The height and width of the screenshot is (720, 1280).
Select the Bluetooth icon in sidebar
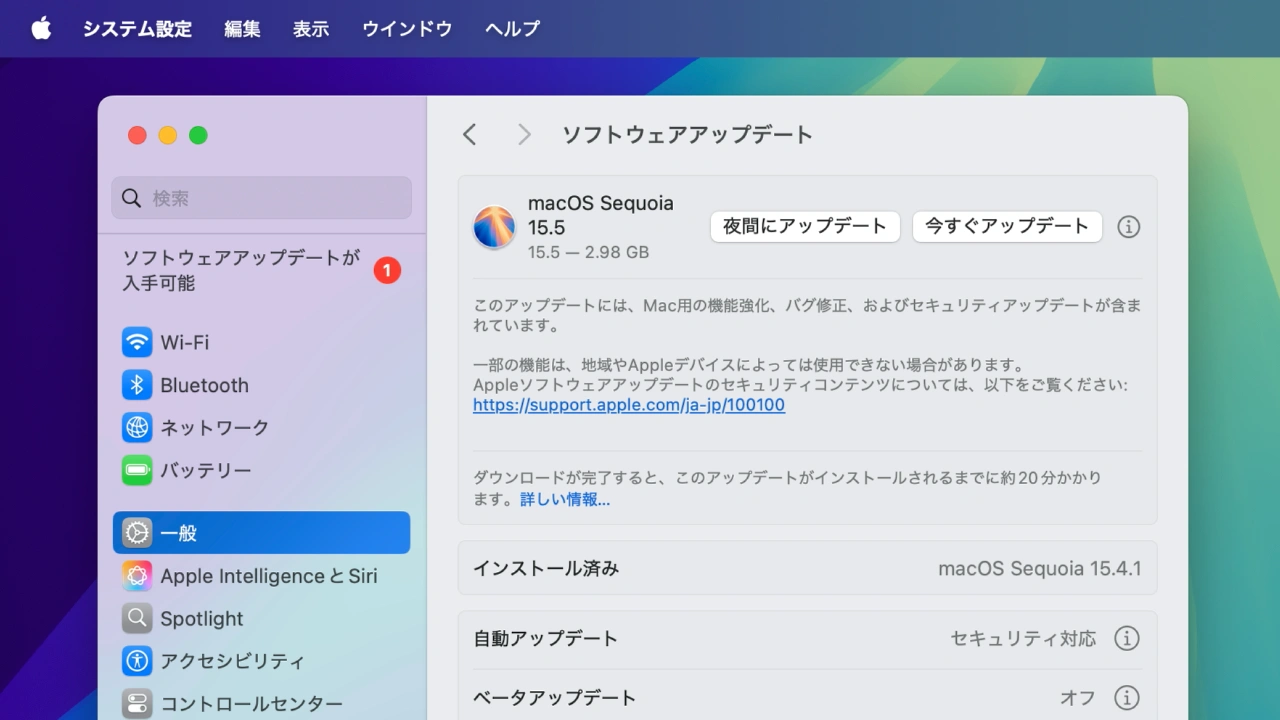[137, 385]
